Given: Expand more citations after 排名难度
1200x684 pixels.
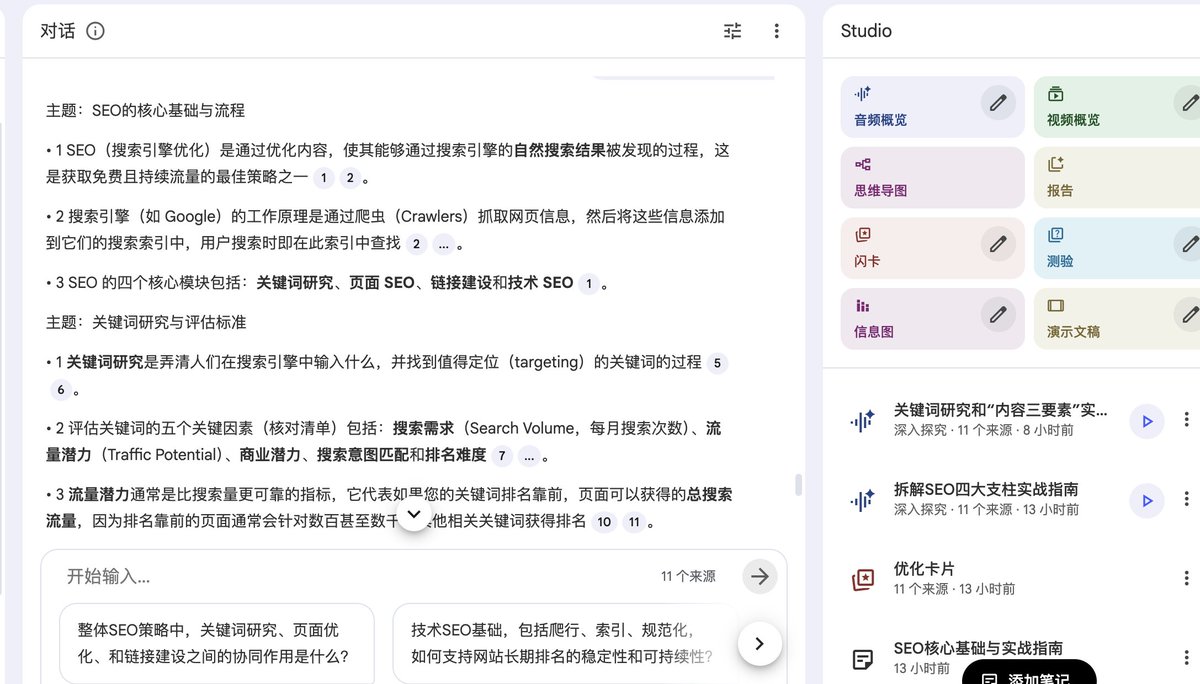Looking at the screenshot, I should coord(529,457).
